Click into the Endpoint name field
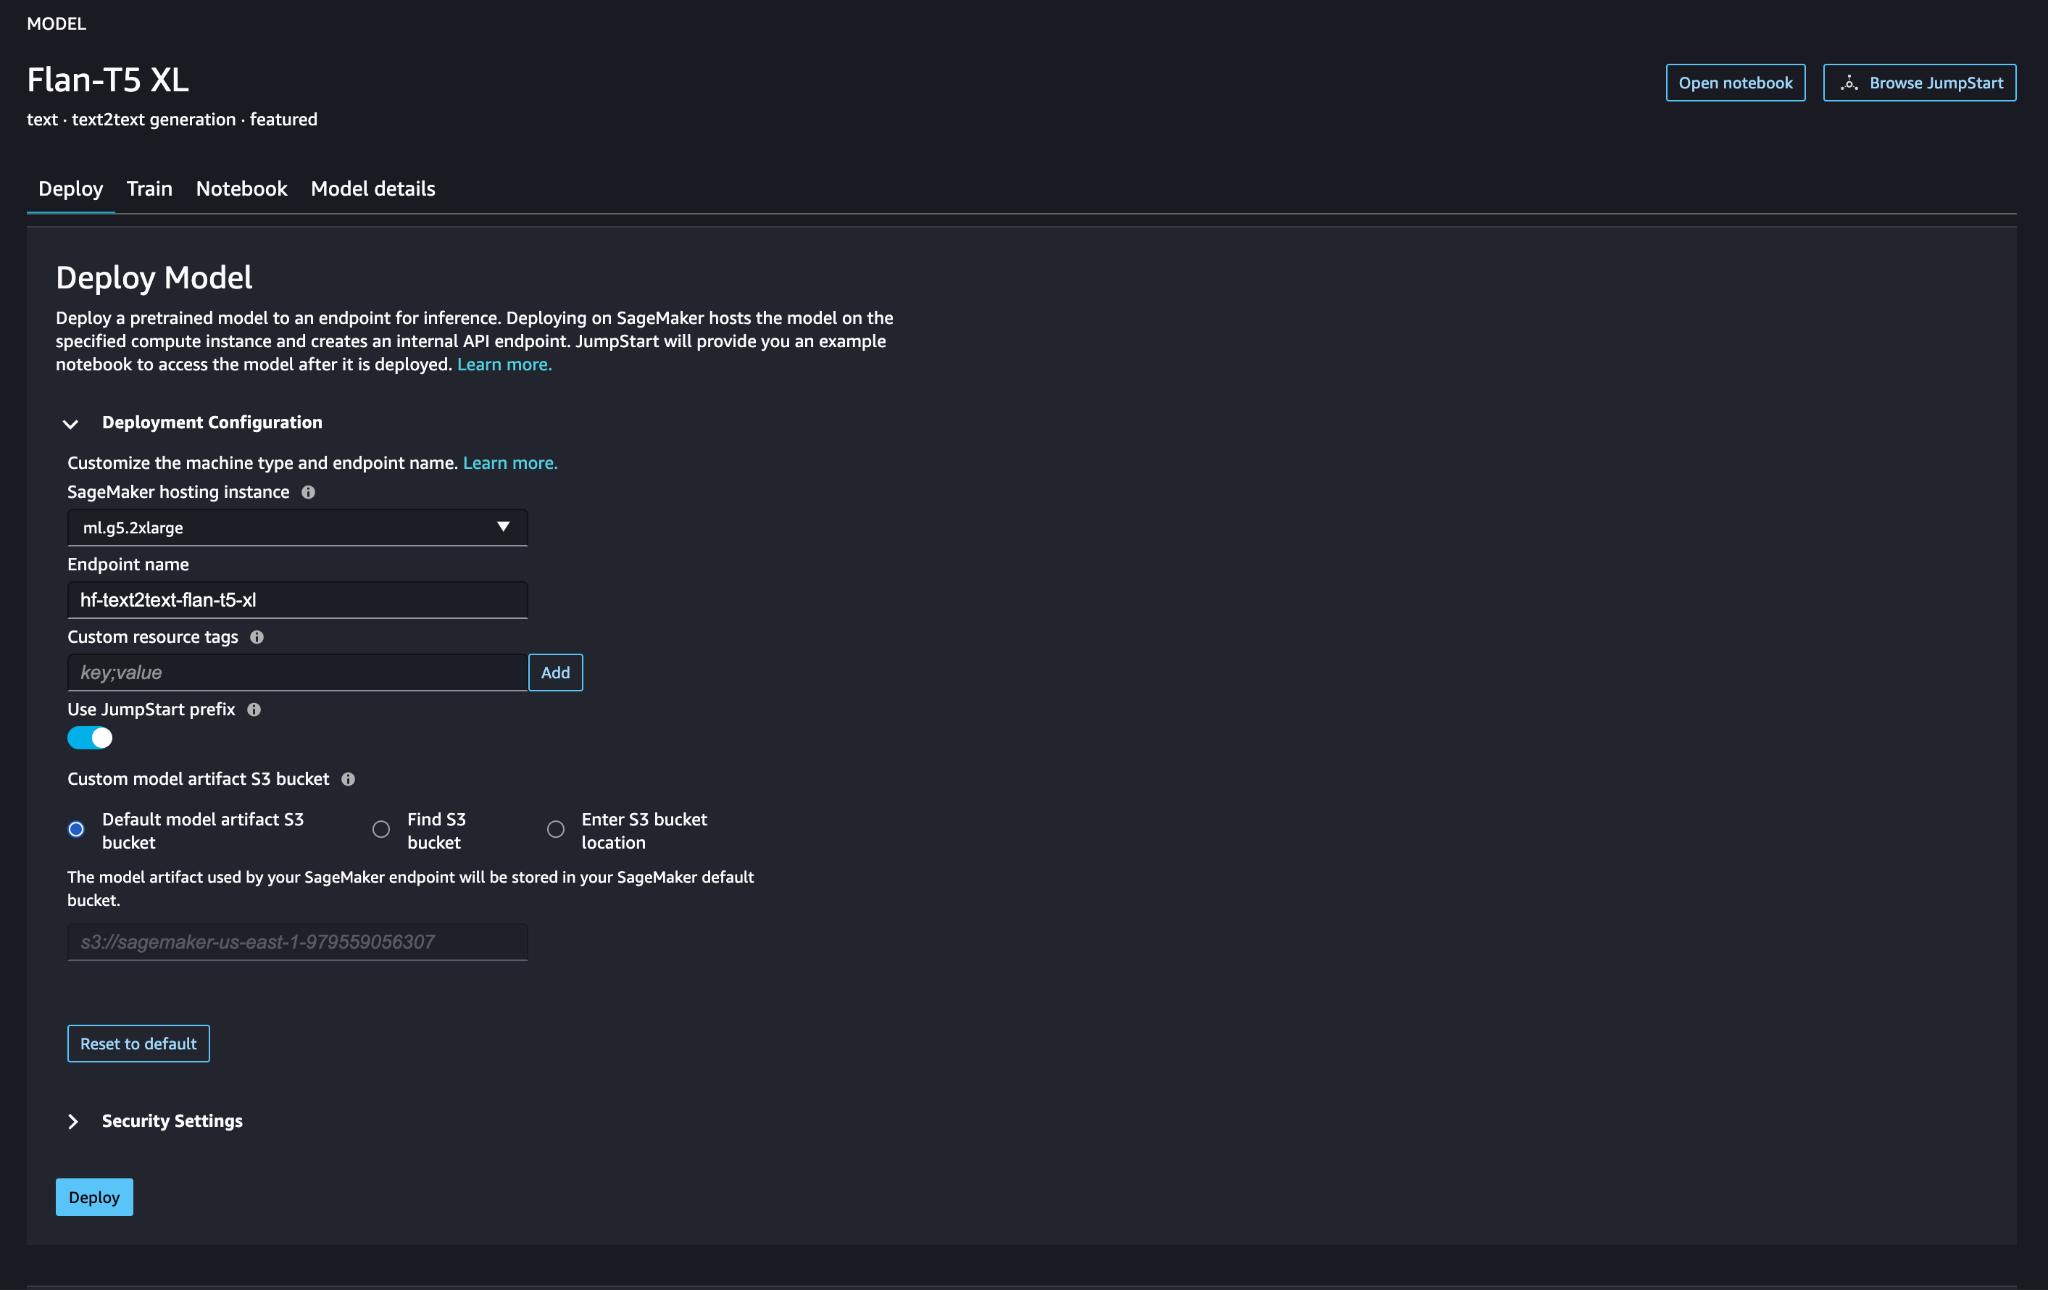Screen dimensions: 2048x1290 tap(297, 601)
